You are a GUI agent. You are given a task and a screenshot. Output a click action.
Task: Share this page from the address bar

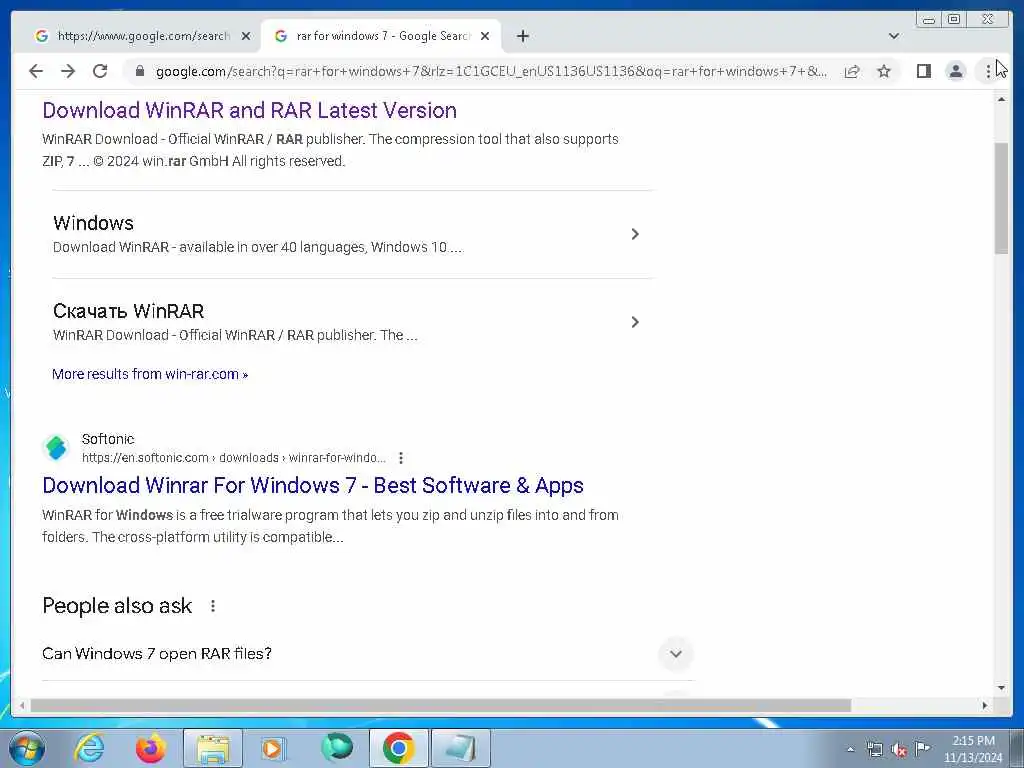[x=852, y=71]
